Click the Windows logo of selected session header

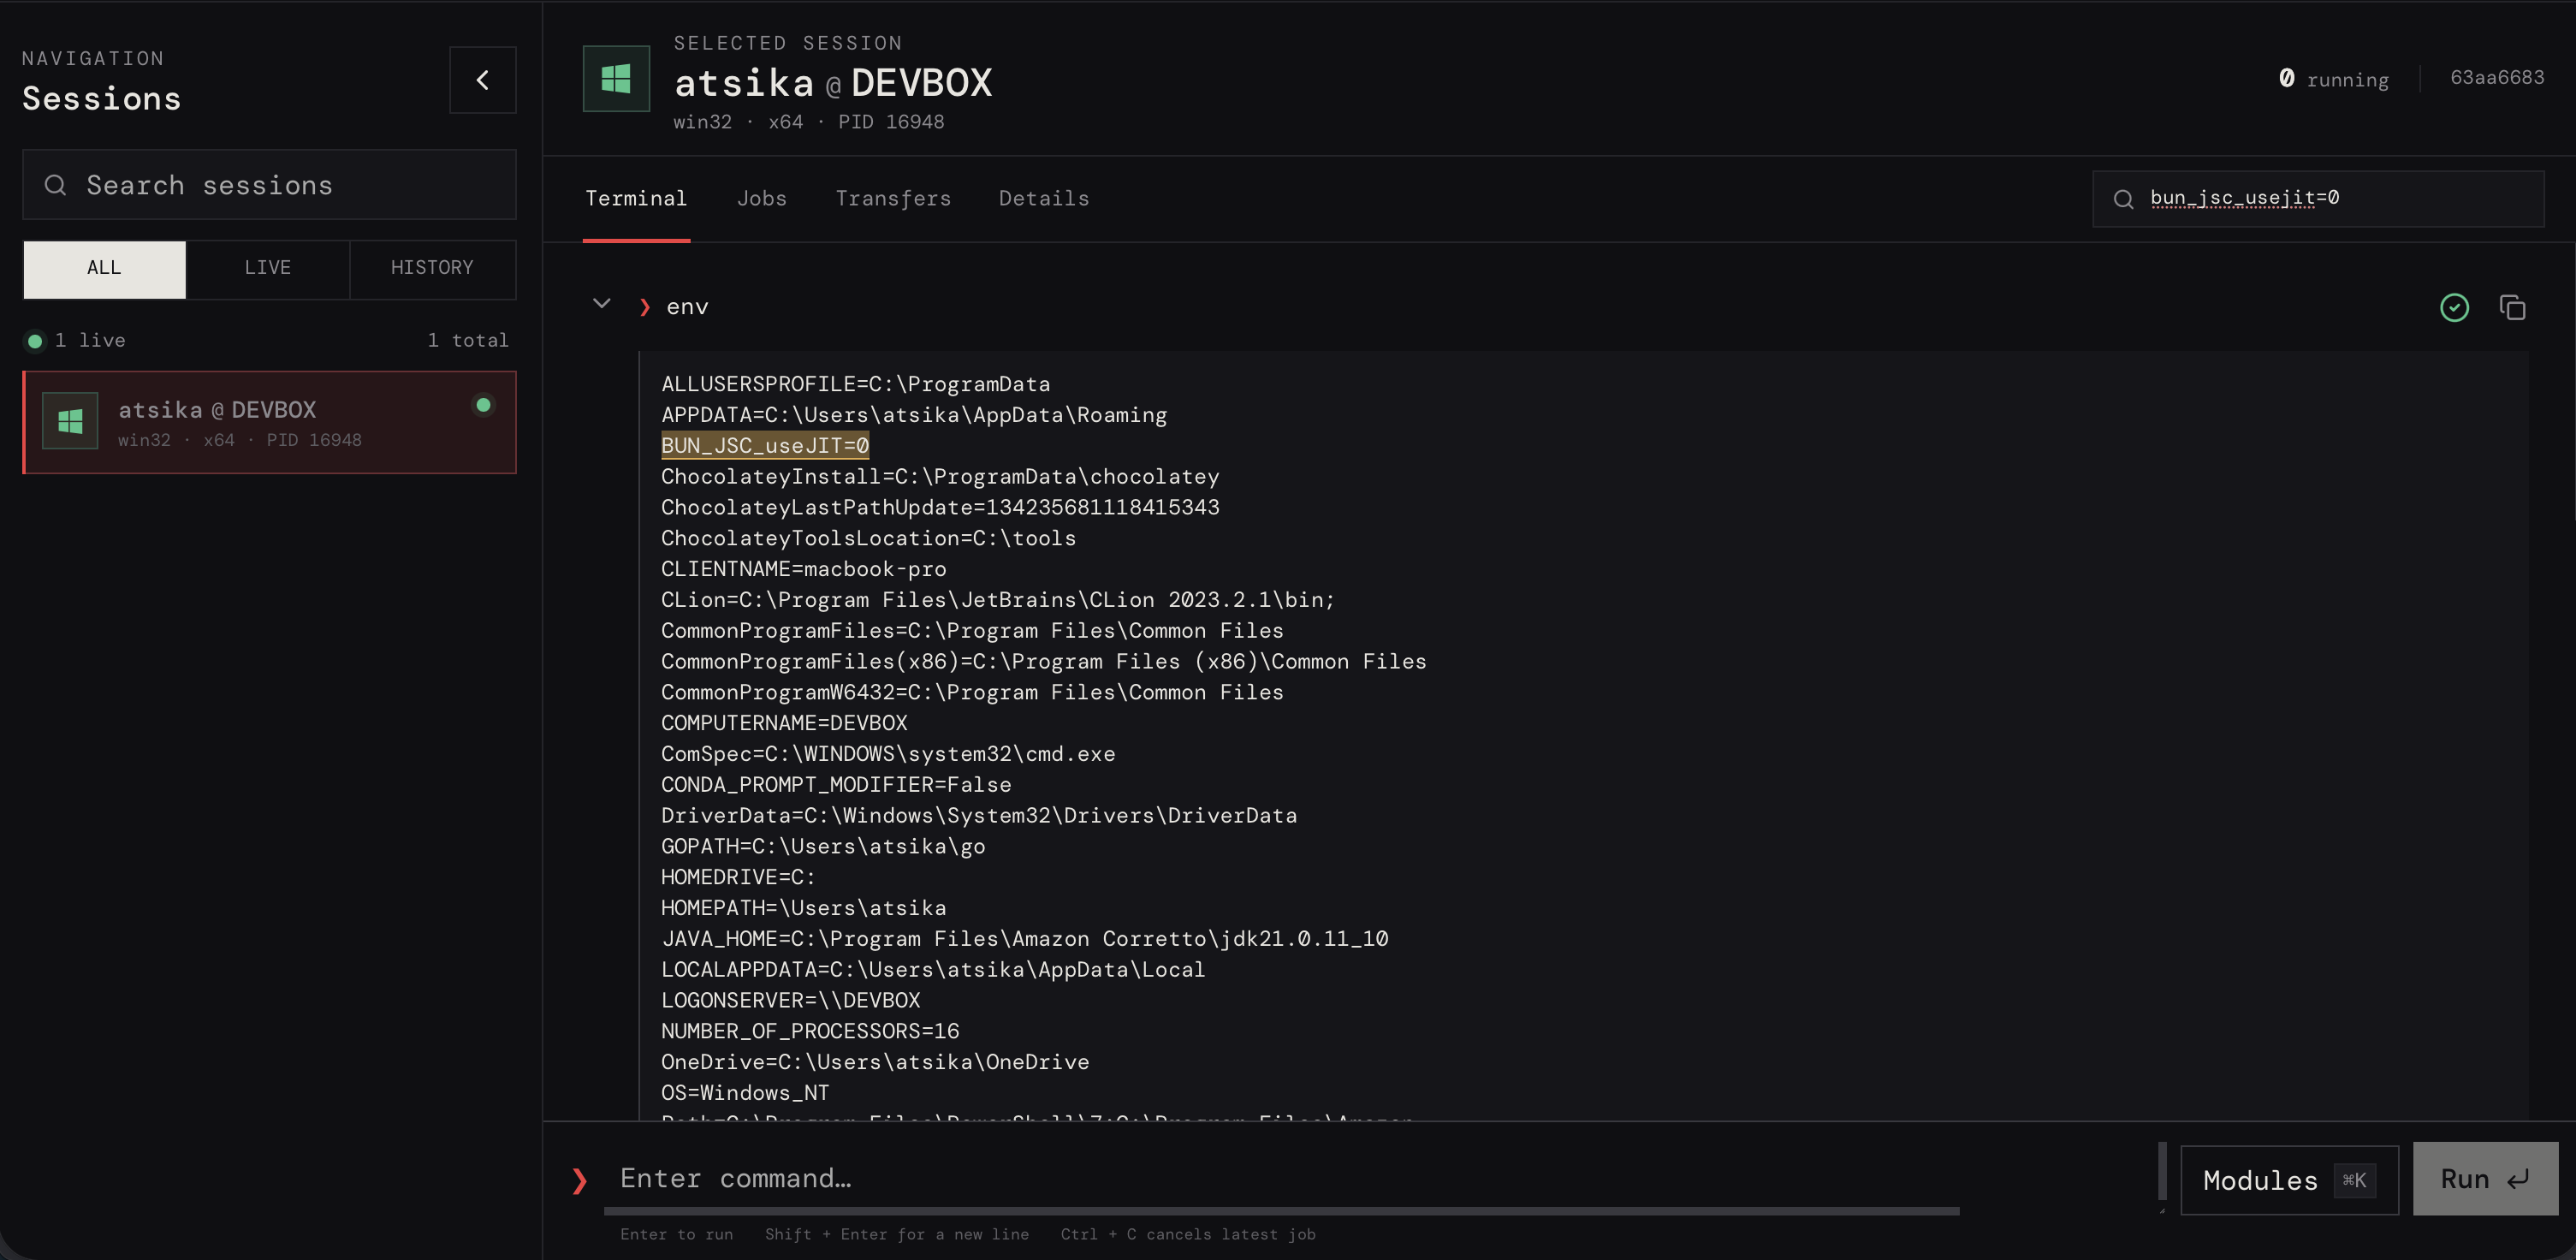point(616,79)
